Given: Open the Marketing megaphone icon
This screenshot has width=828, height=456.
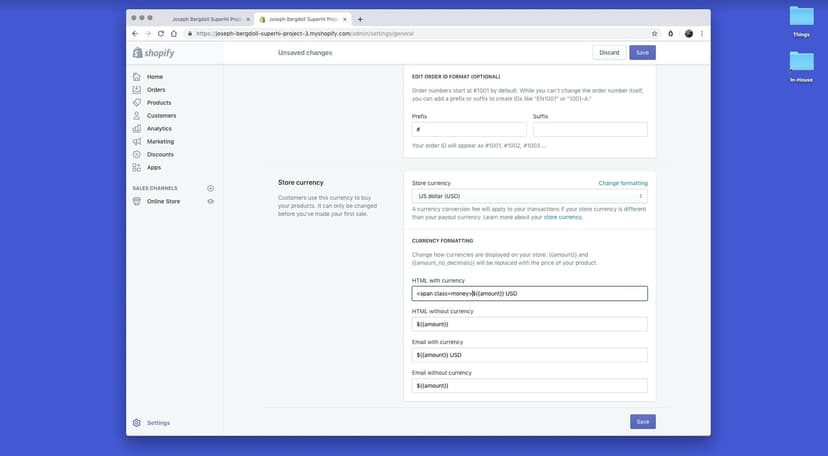Looking at the screenshot, I should click(137, 142).
